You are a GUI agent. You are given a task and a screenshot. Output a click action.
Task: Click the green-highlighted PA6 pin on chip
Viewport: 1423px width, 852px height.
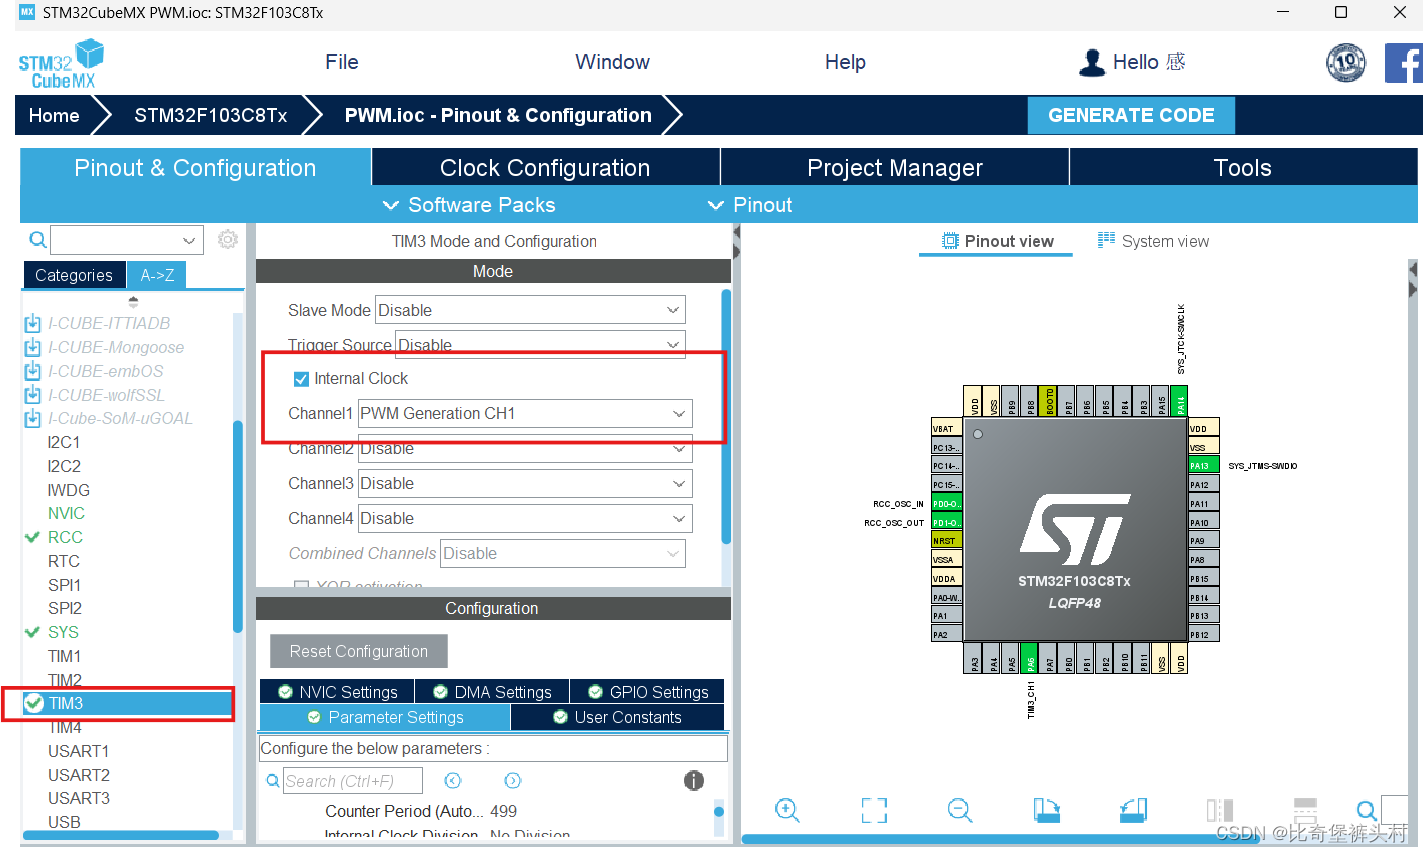pos(1030,659)
